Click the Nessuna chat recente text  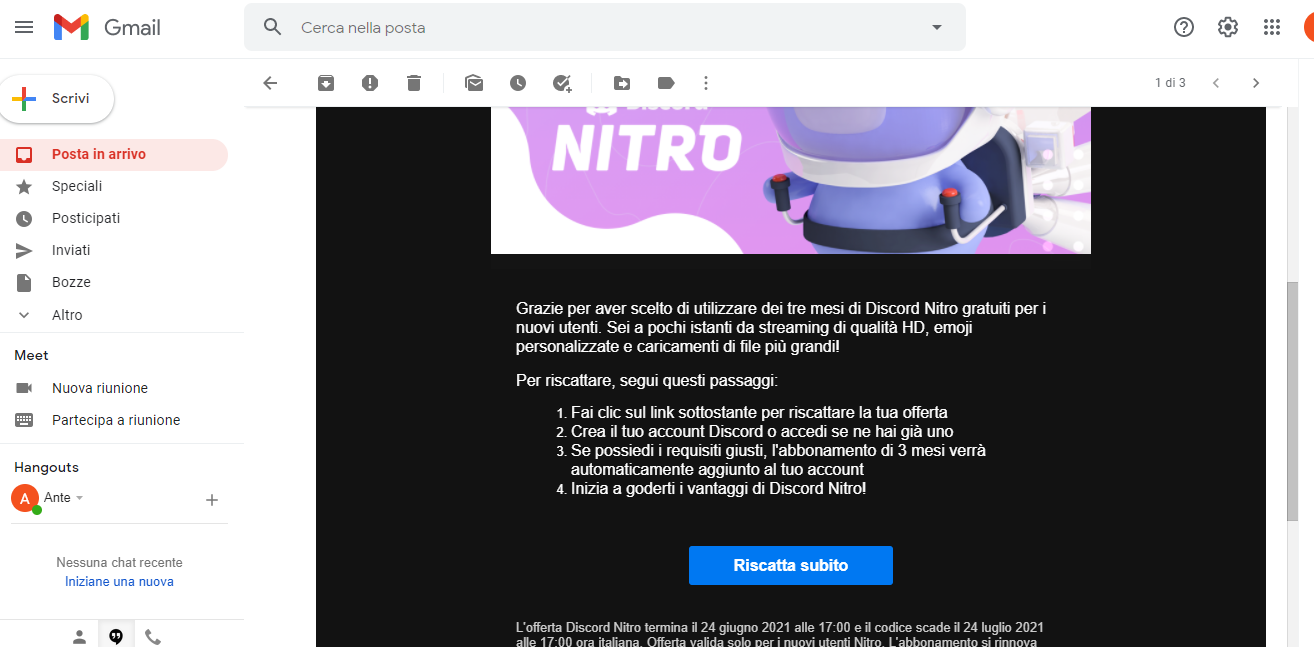[119, 563]
